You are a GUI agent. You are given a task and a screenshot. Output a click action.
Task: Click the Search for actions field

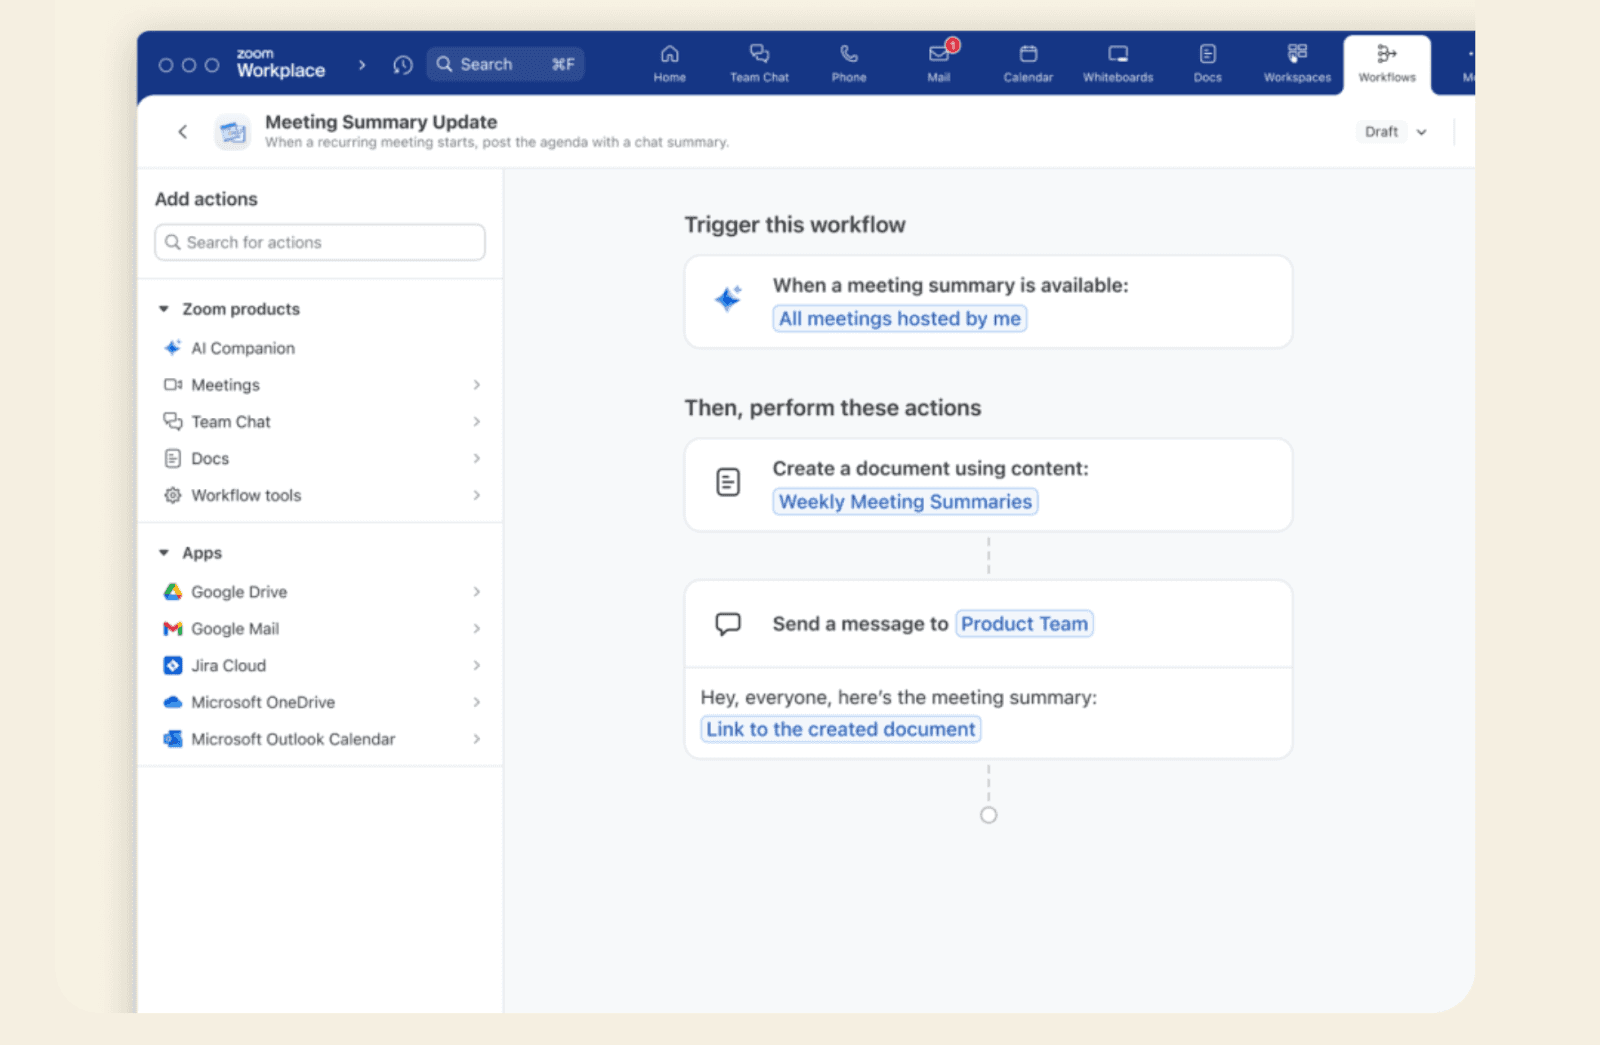(320, 242)
